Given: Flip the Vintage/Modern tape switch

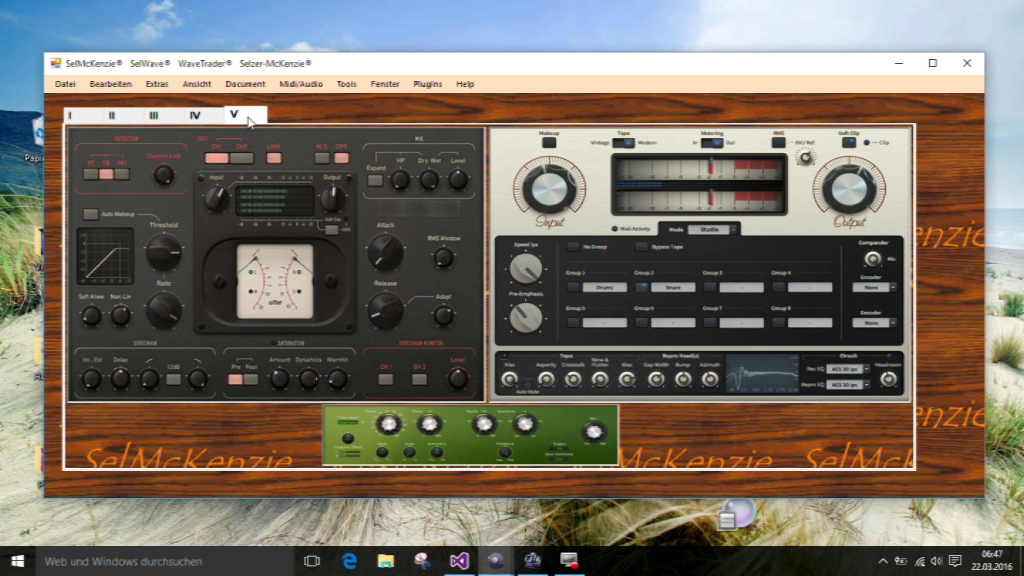Looking at the screenshot, I should pyautogui.click(x=624, y=143).
